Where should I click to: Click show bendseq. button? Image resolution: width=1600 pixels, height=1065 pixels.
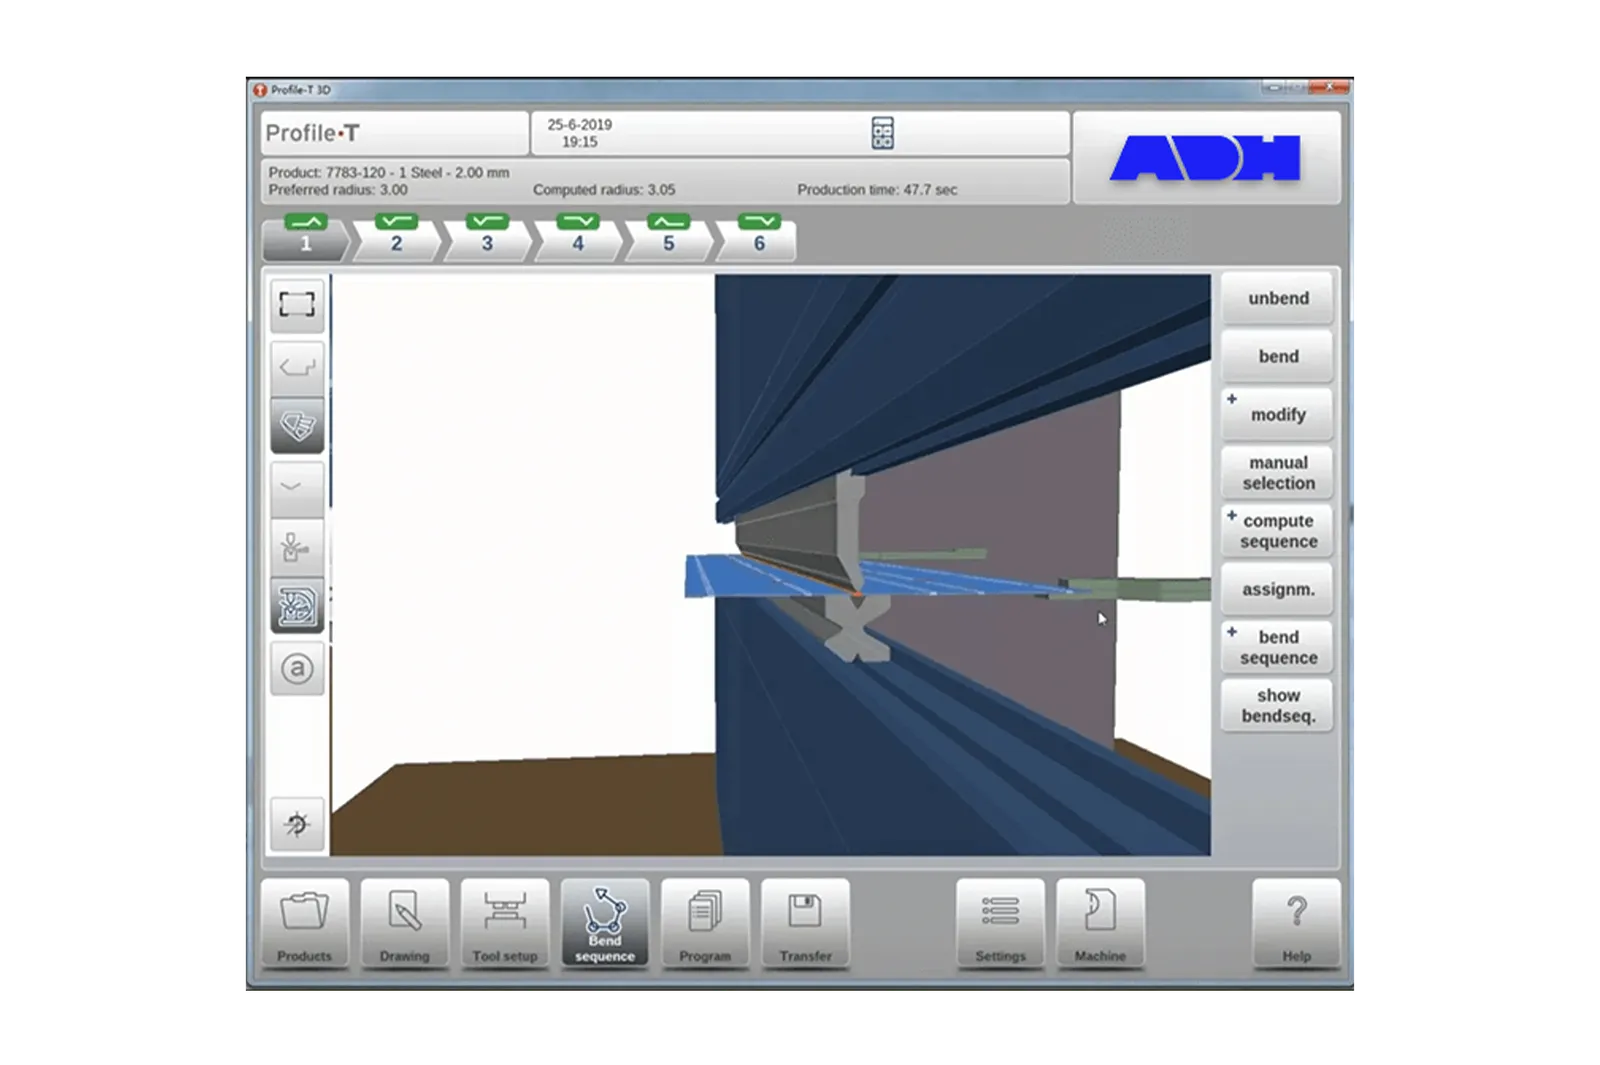coord(1277,705)
